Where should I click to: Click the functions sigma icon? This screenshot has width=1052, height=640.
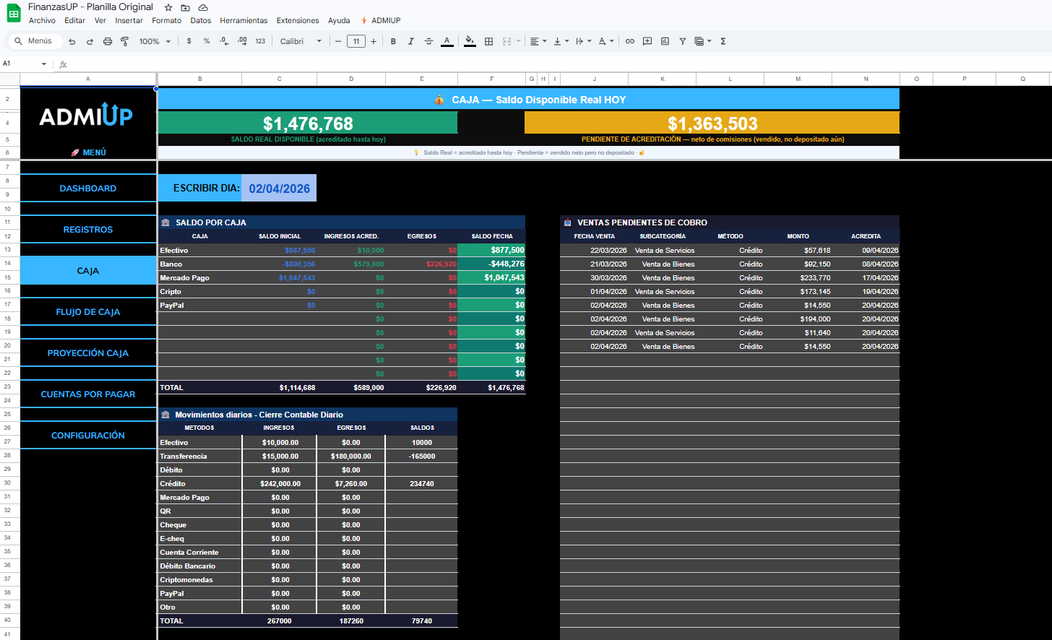(723, 41)
